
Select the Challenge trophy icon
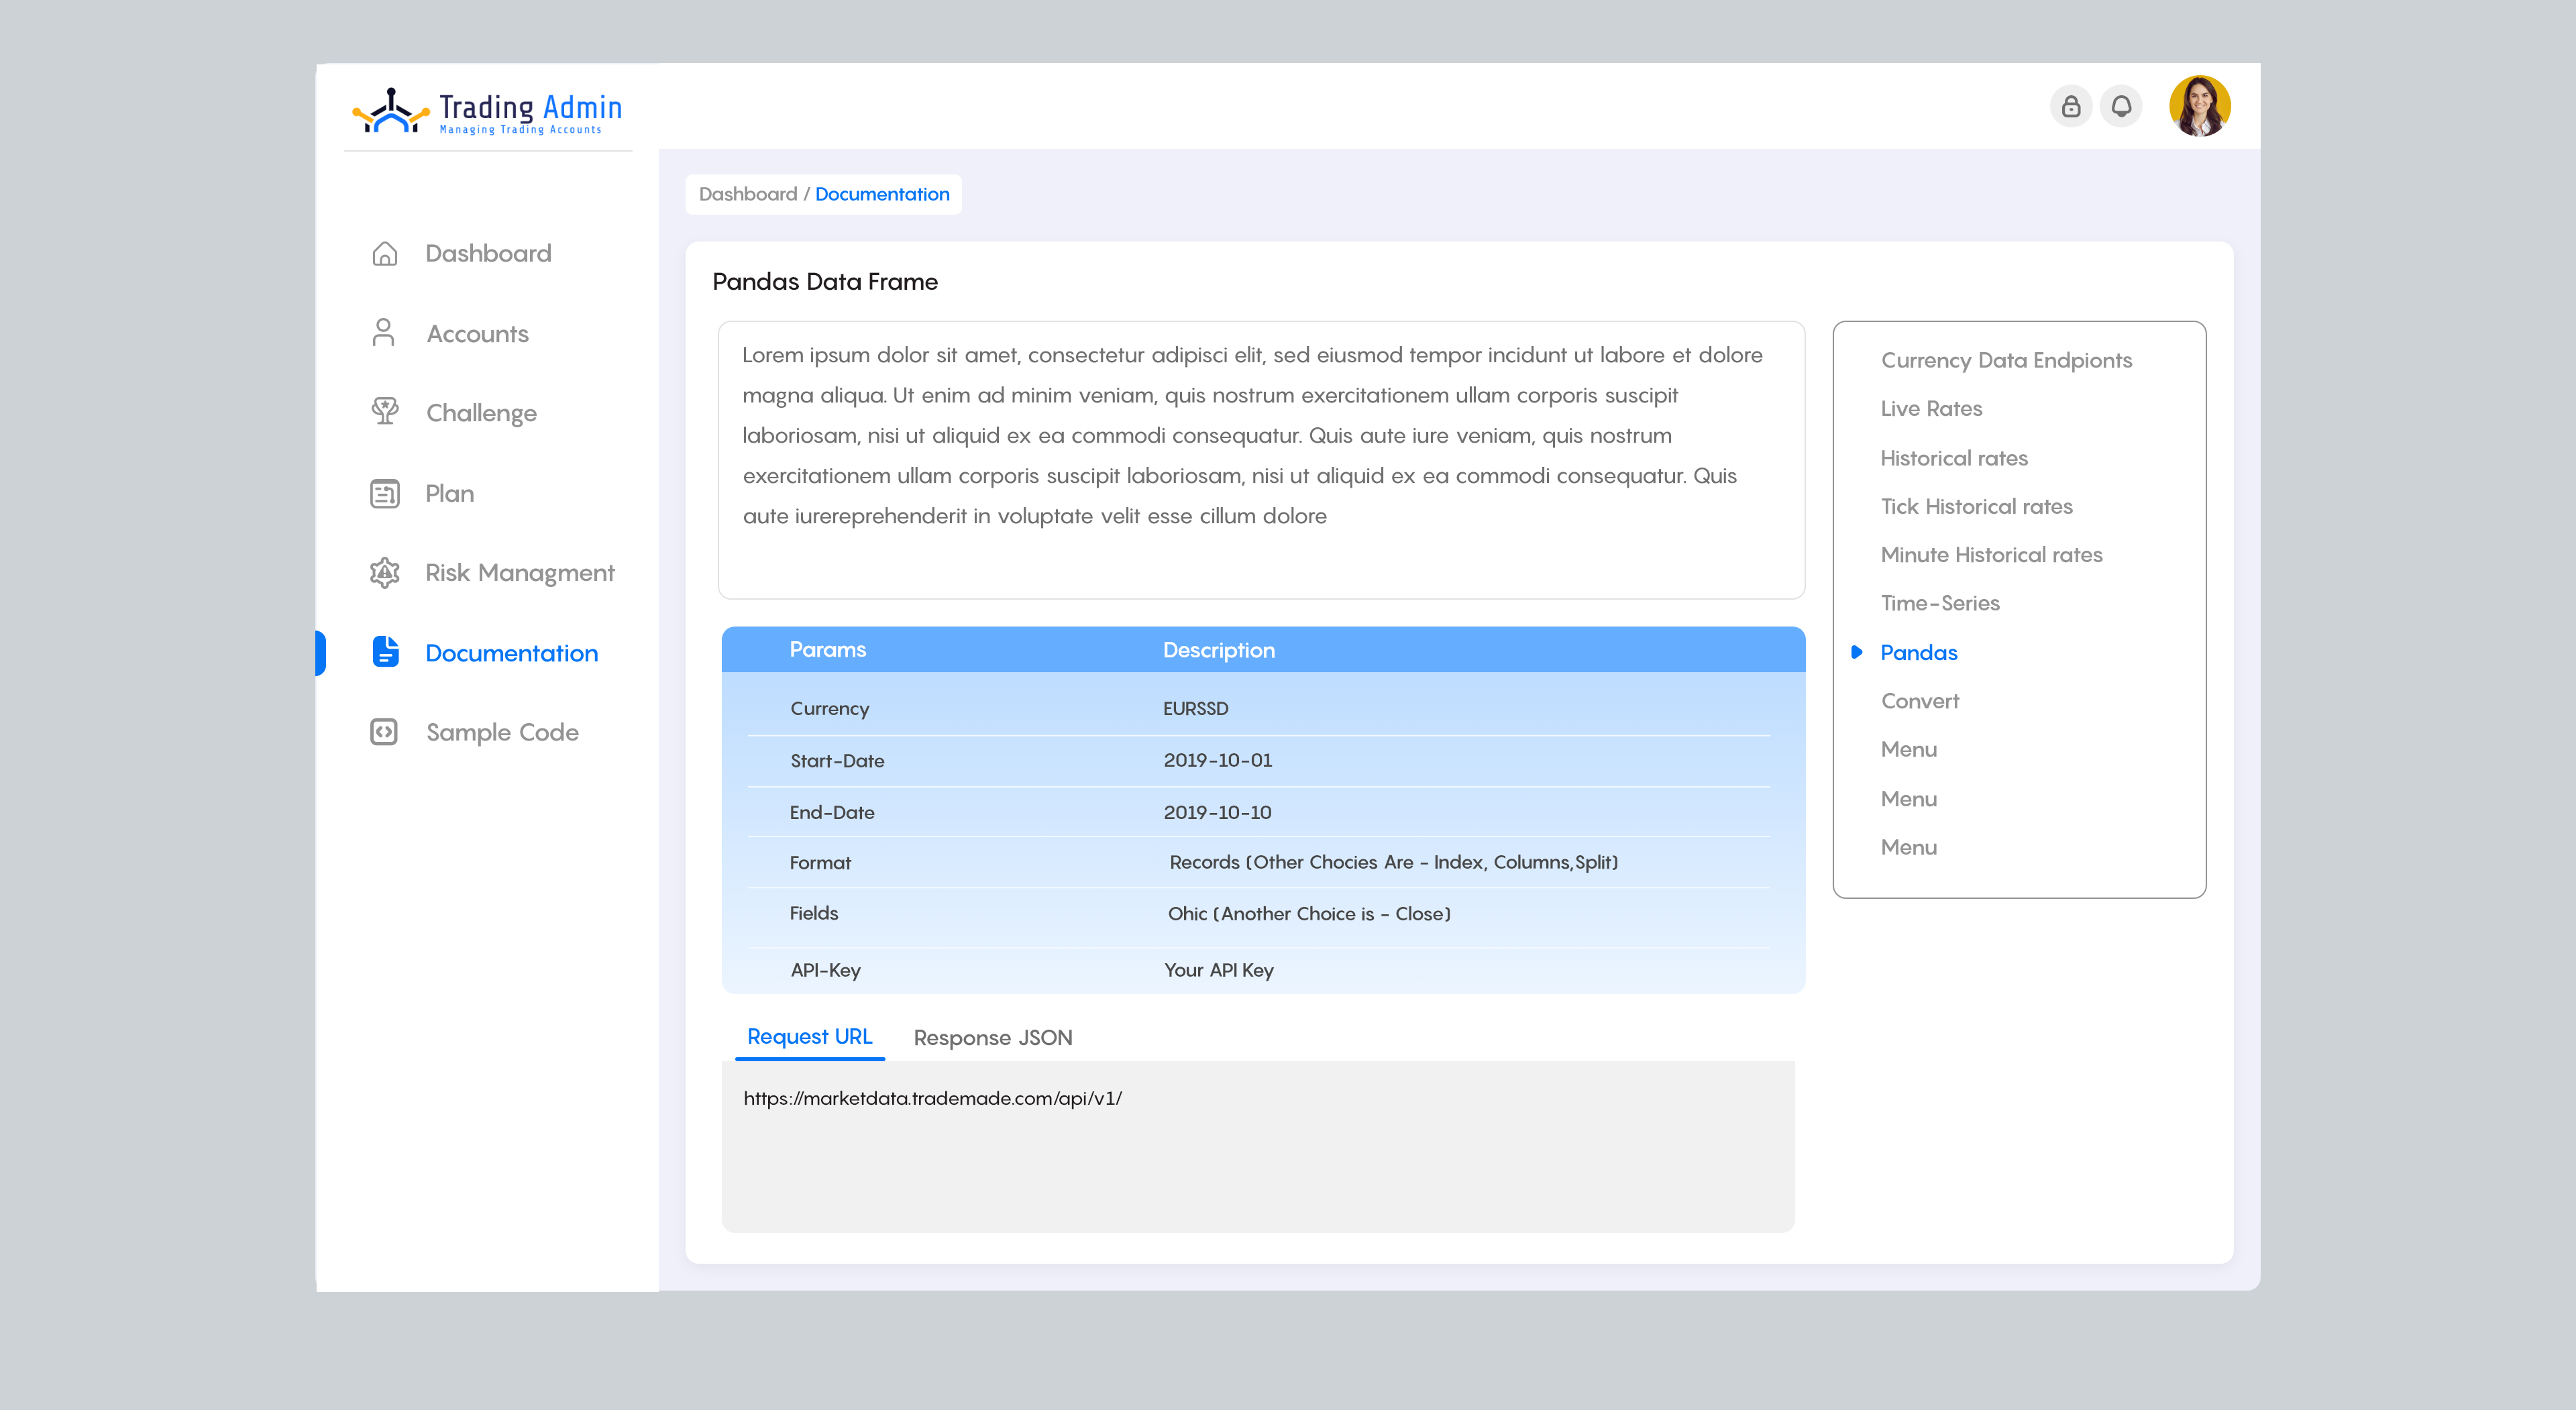tap(385, 412)
